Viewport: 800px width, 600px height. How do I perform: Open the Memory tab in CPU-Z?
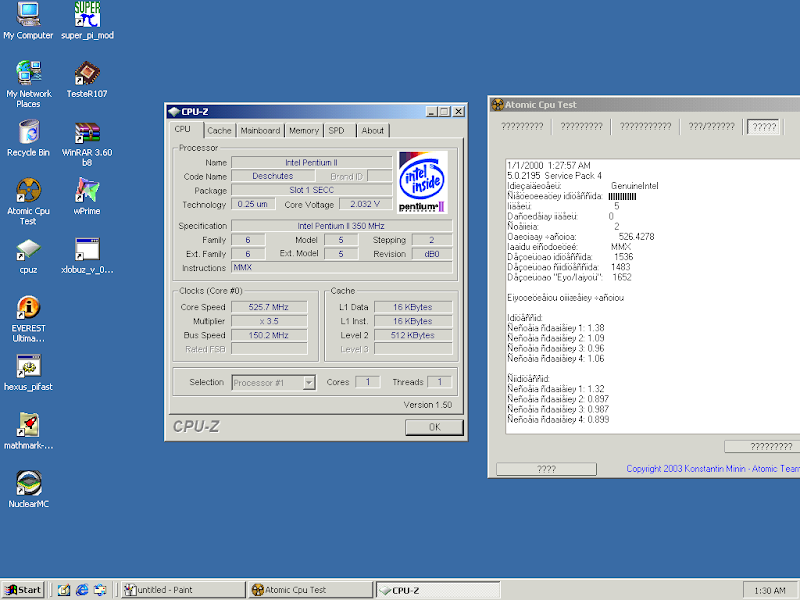pos(304,130)
